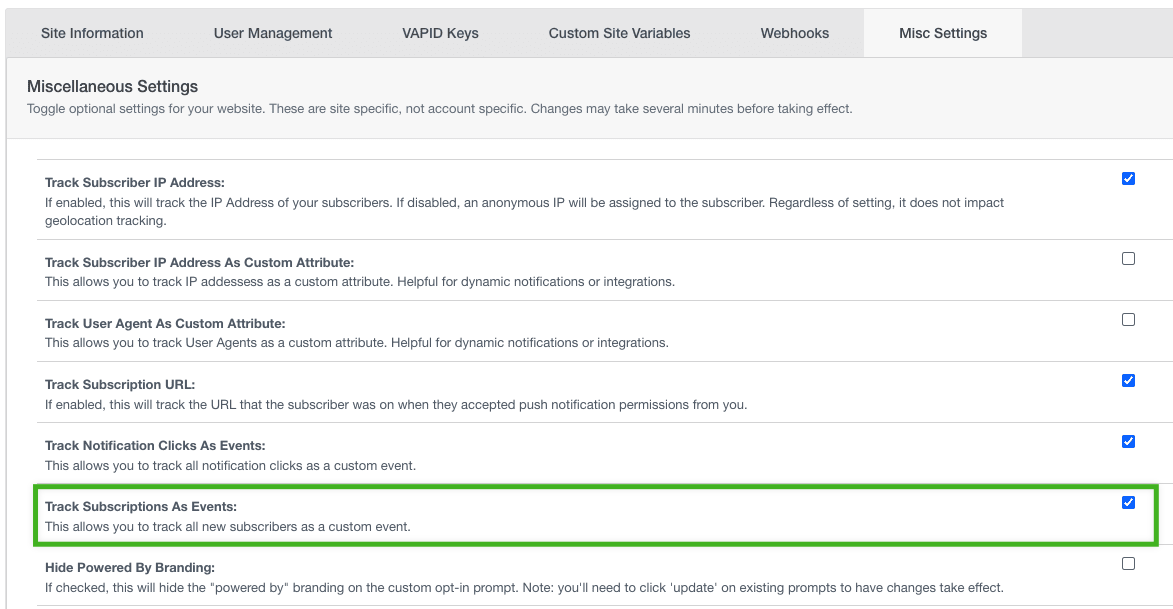Open the Site Information tab

[x=92, y=33]
